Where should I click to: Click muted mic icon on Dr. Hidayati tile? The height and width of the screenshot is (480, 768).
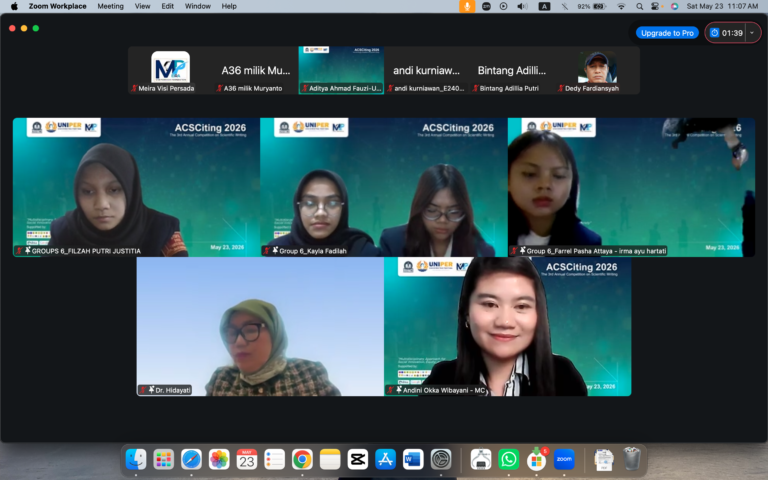tap(143, 390)
